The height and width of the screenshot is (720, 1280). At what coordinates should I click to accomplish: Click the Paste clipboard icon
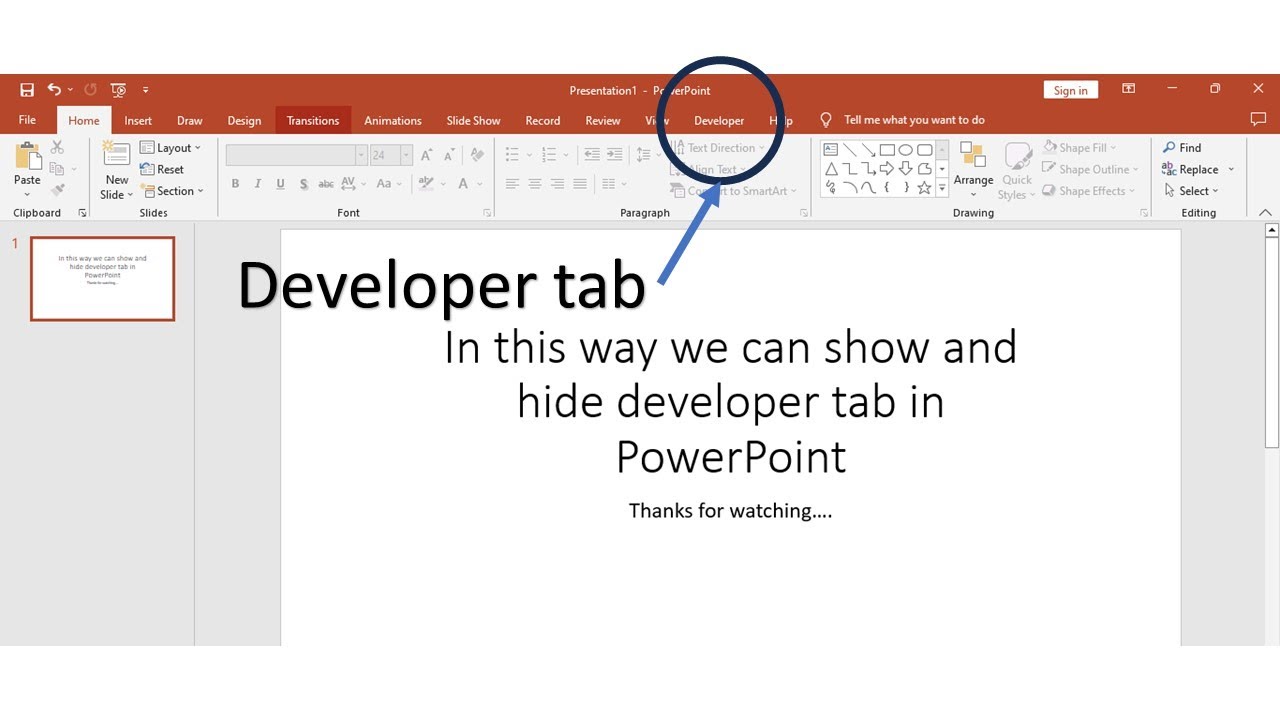coord(28,157)
